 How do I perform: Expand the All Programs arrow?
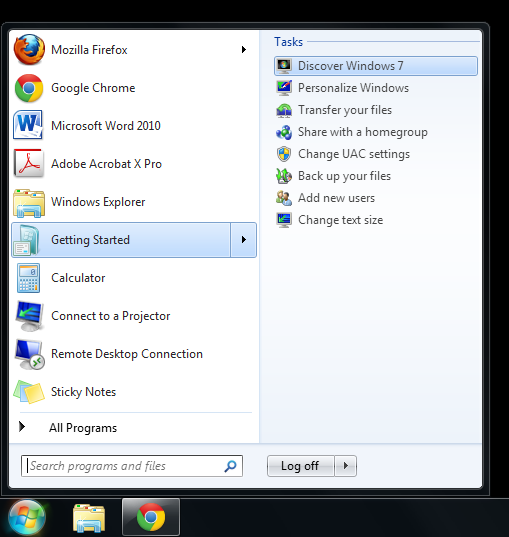pyautogui.click(x=22, y=427)
